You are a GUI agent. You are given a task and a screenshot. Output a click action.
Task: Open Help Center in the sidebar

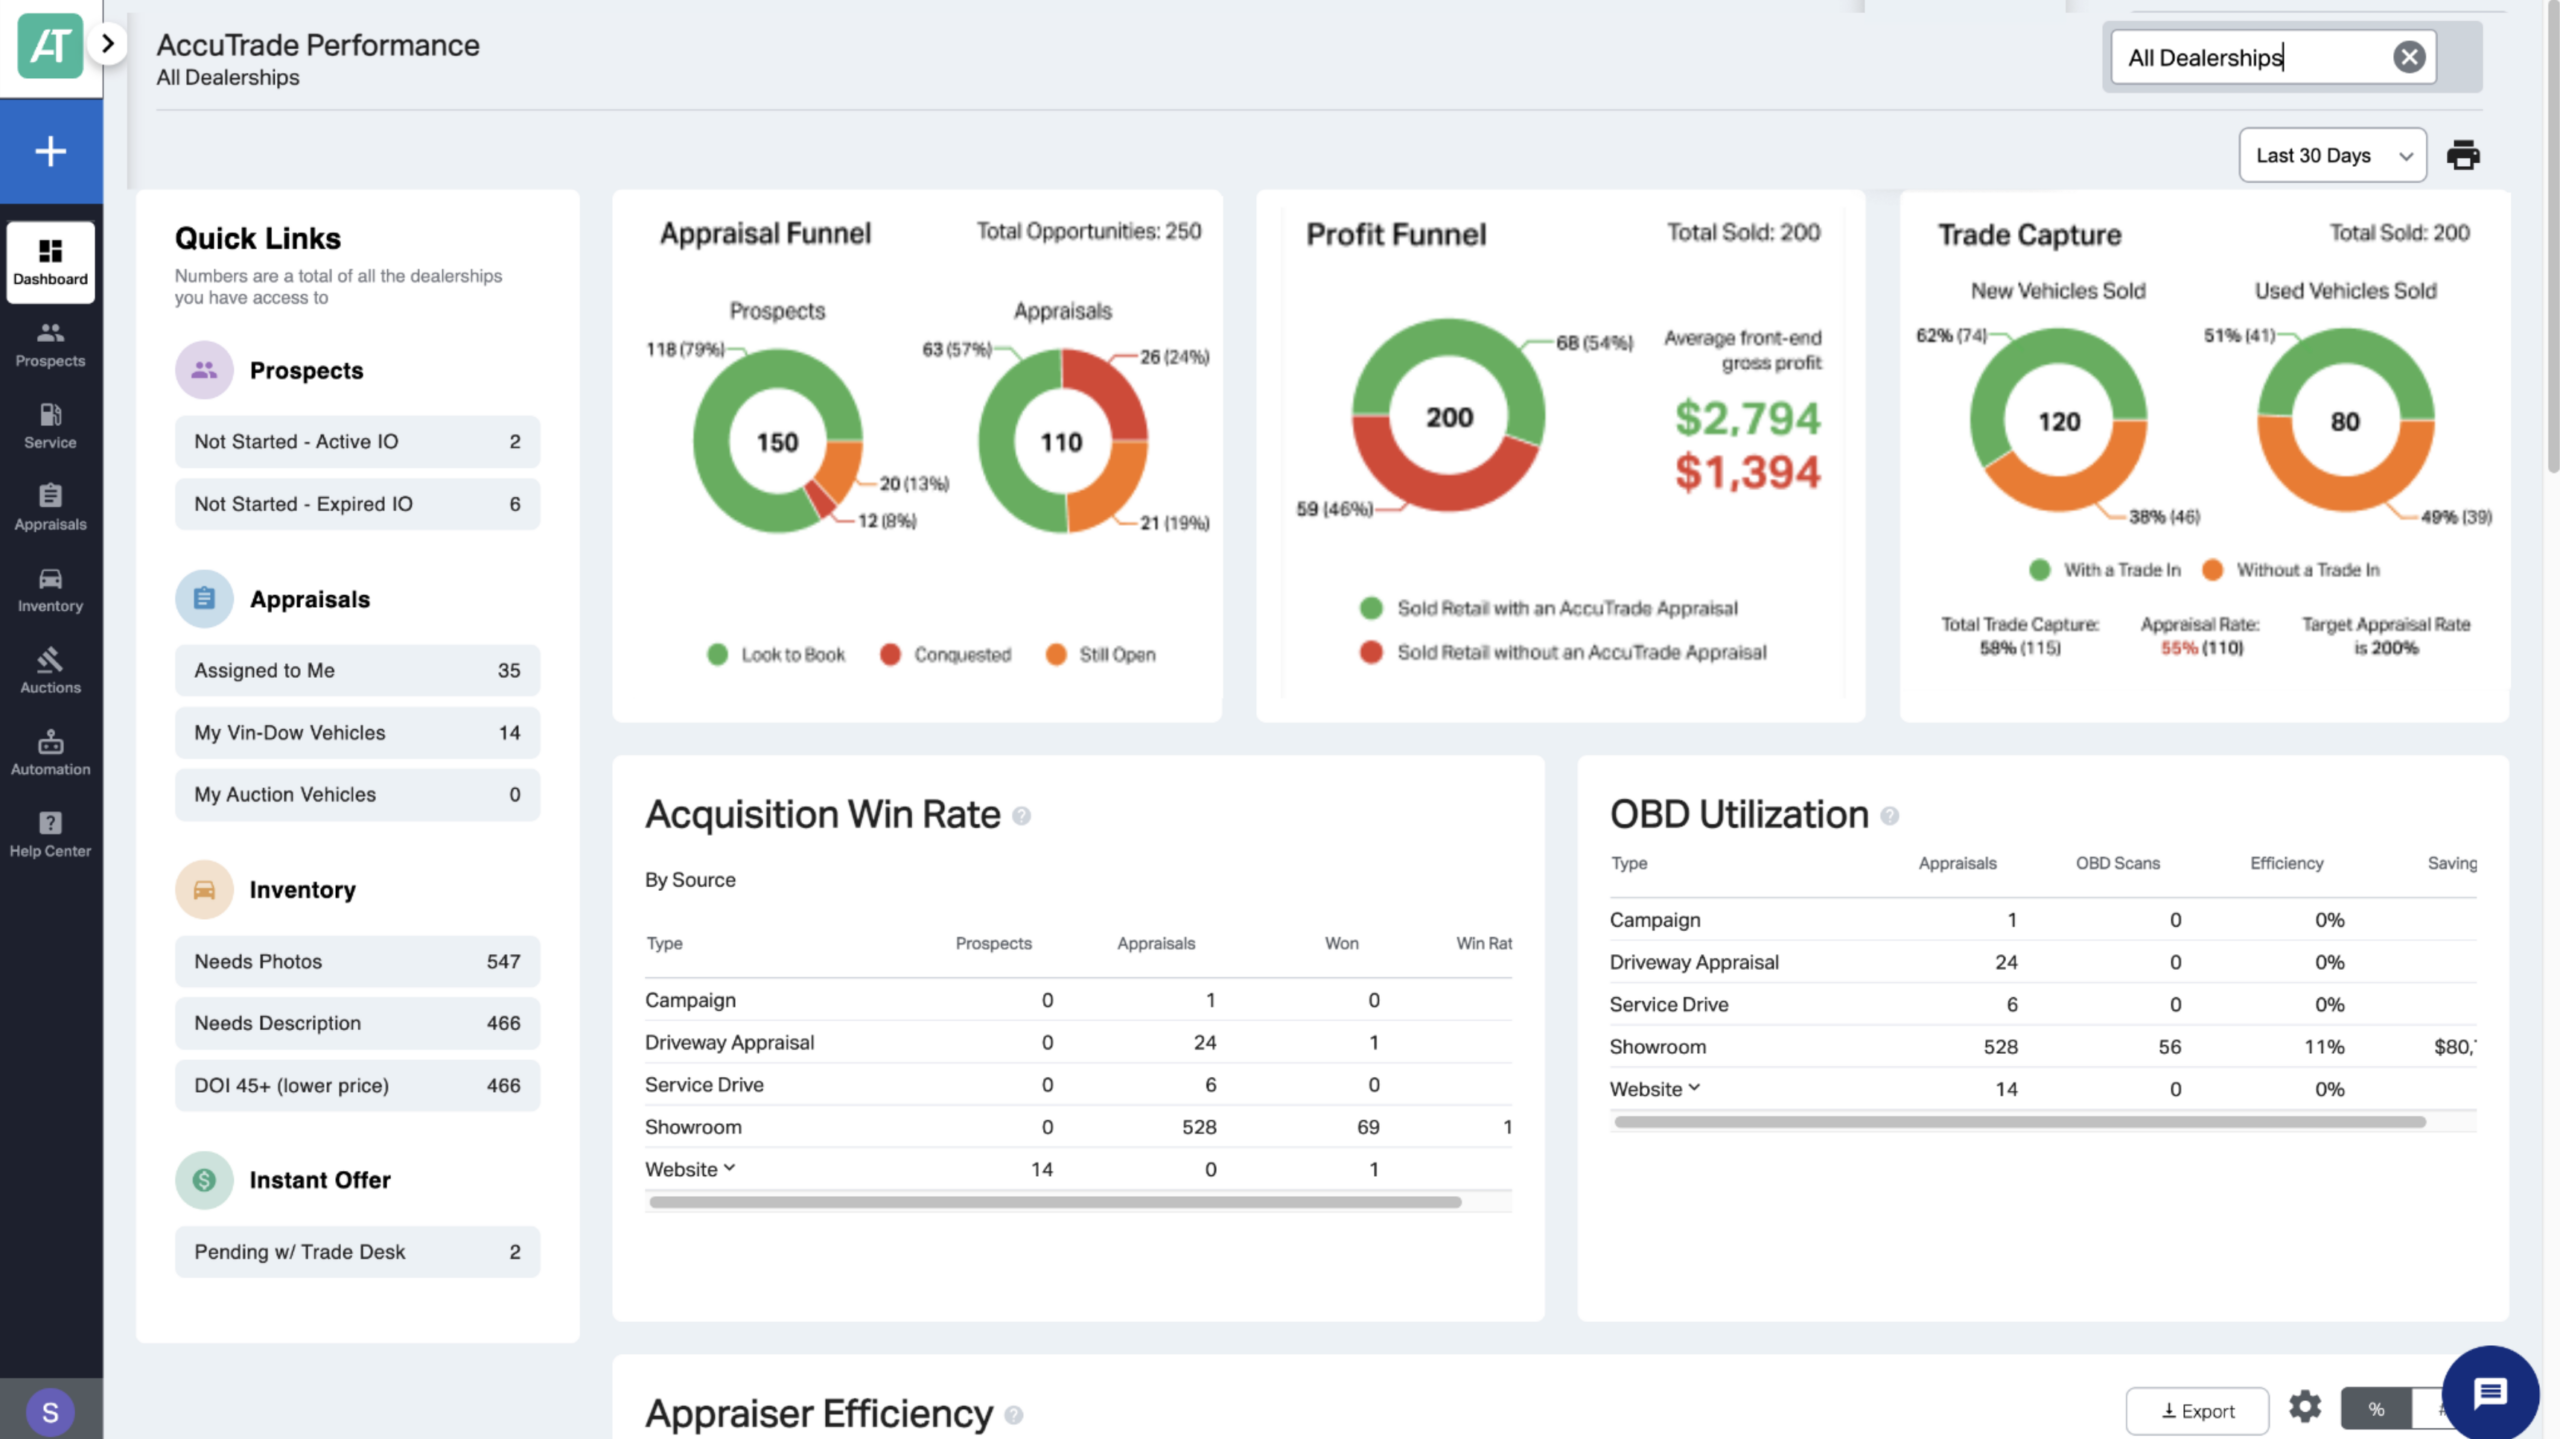pos(51,835)
